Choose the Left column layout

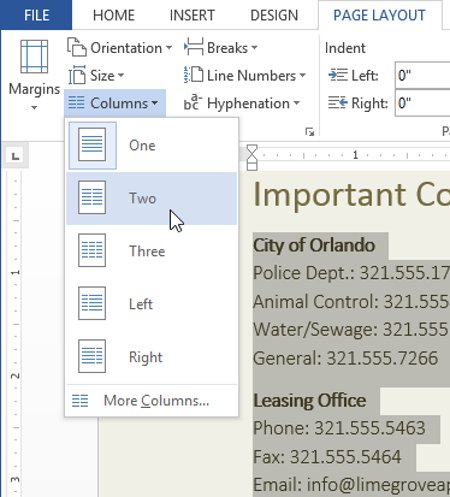pos(152,304)
